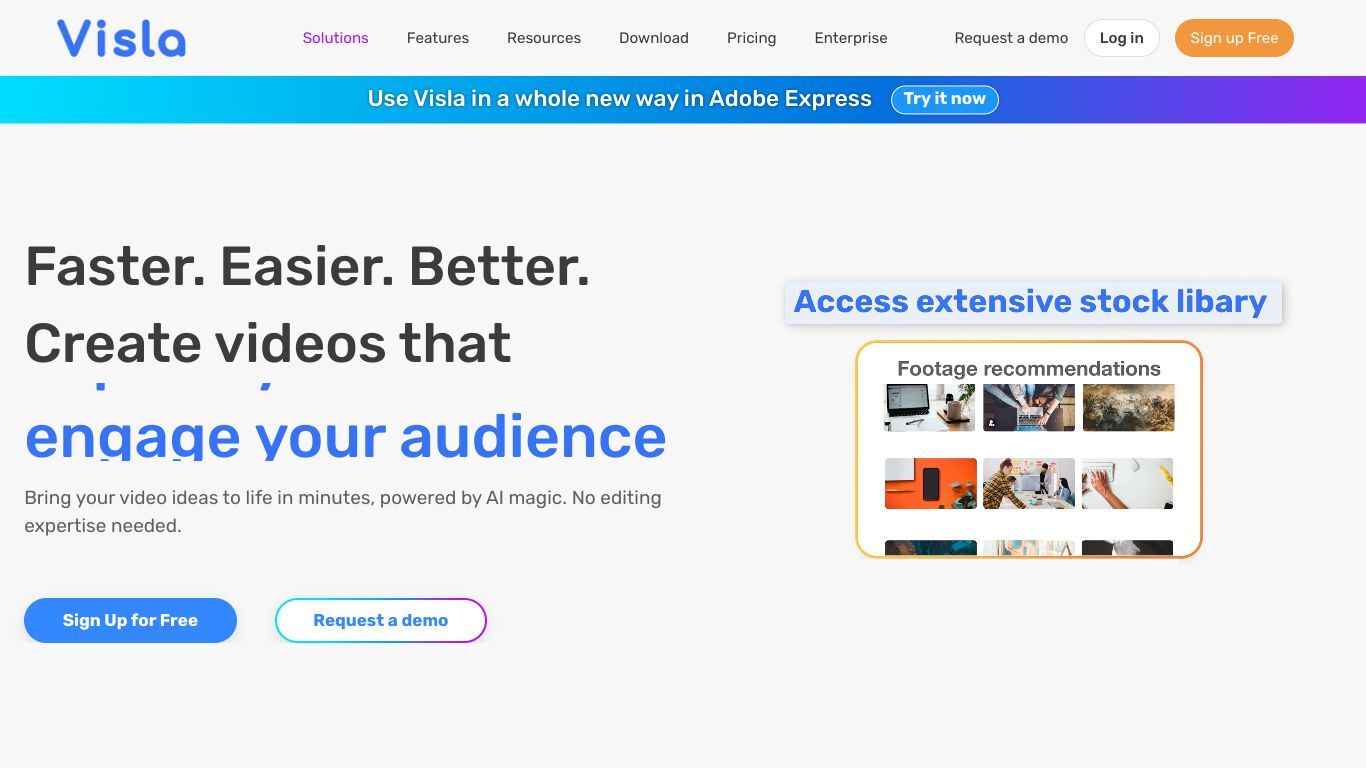The width and height of the screenshot is (1366, 768).
Task: Click Try it now in banner
Action: [944, 99]
